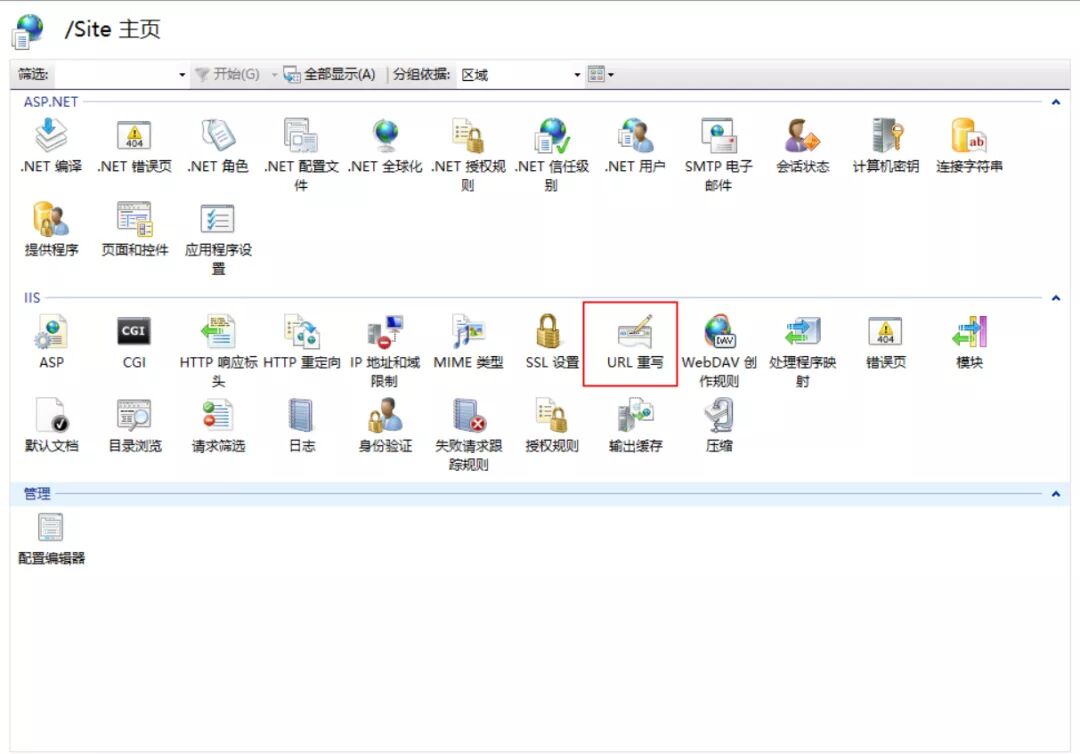The image size is (1080, 754).
Task: Open 处理程序映射 feature
Action: [x=802, y=350]
